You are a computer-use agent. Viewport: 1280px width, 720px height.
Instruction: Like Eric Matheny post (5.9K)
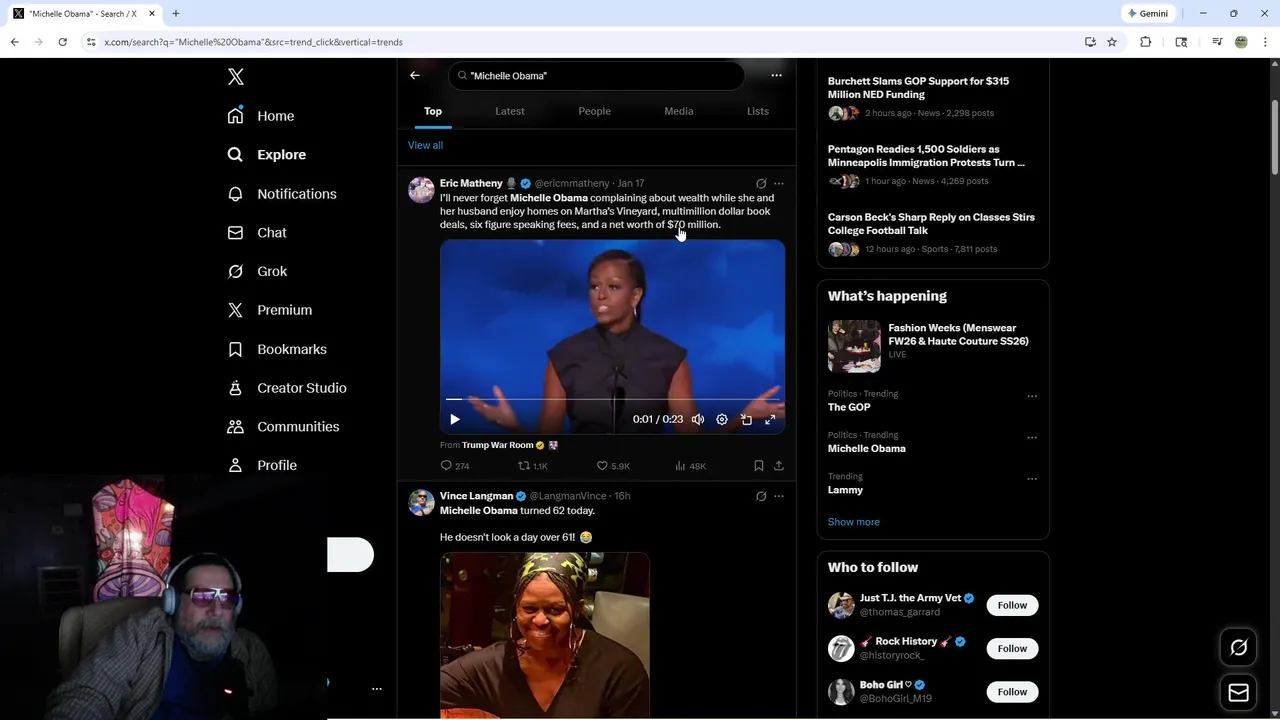[613, 466]
